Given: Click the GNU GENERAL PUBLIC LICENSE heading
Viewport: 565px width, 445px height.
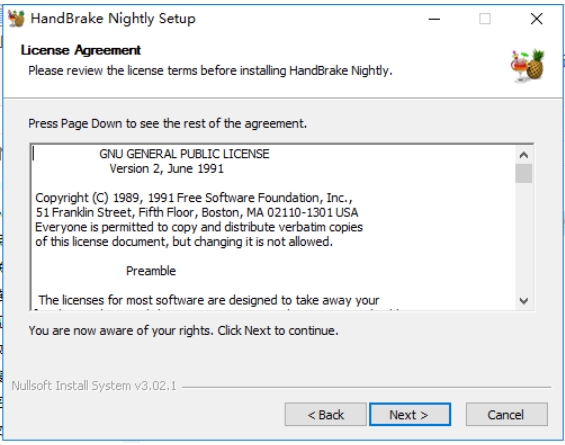Looking at the screenshot, I should tap(184, 154).
